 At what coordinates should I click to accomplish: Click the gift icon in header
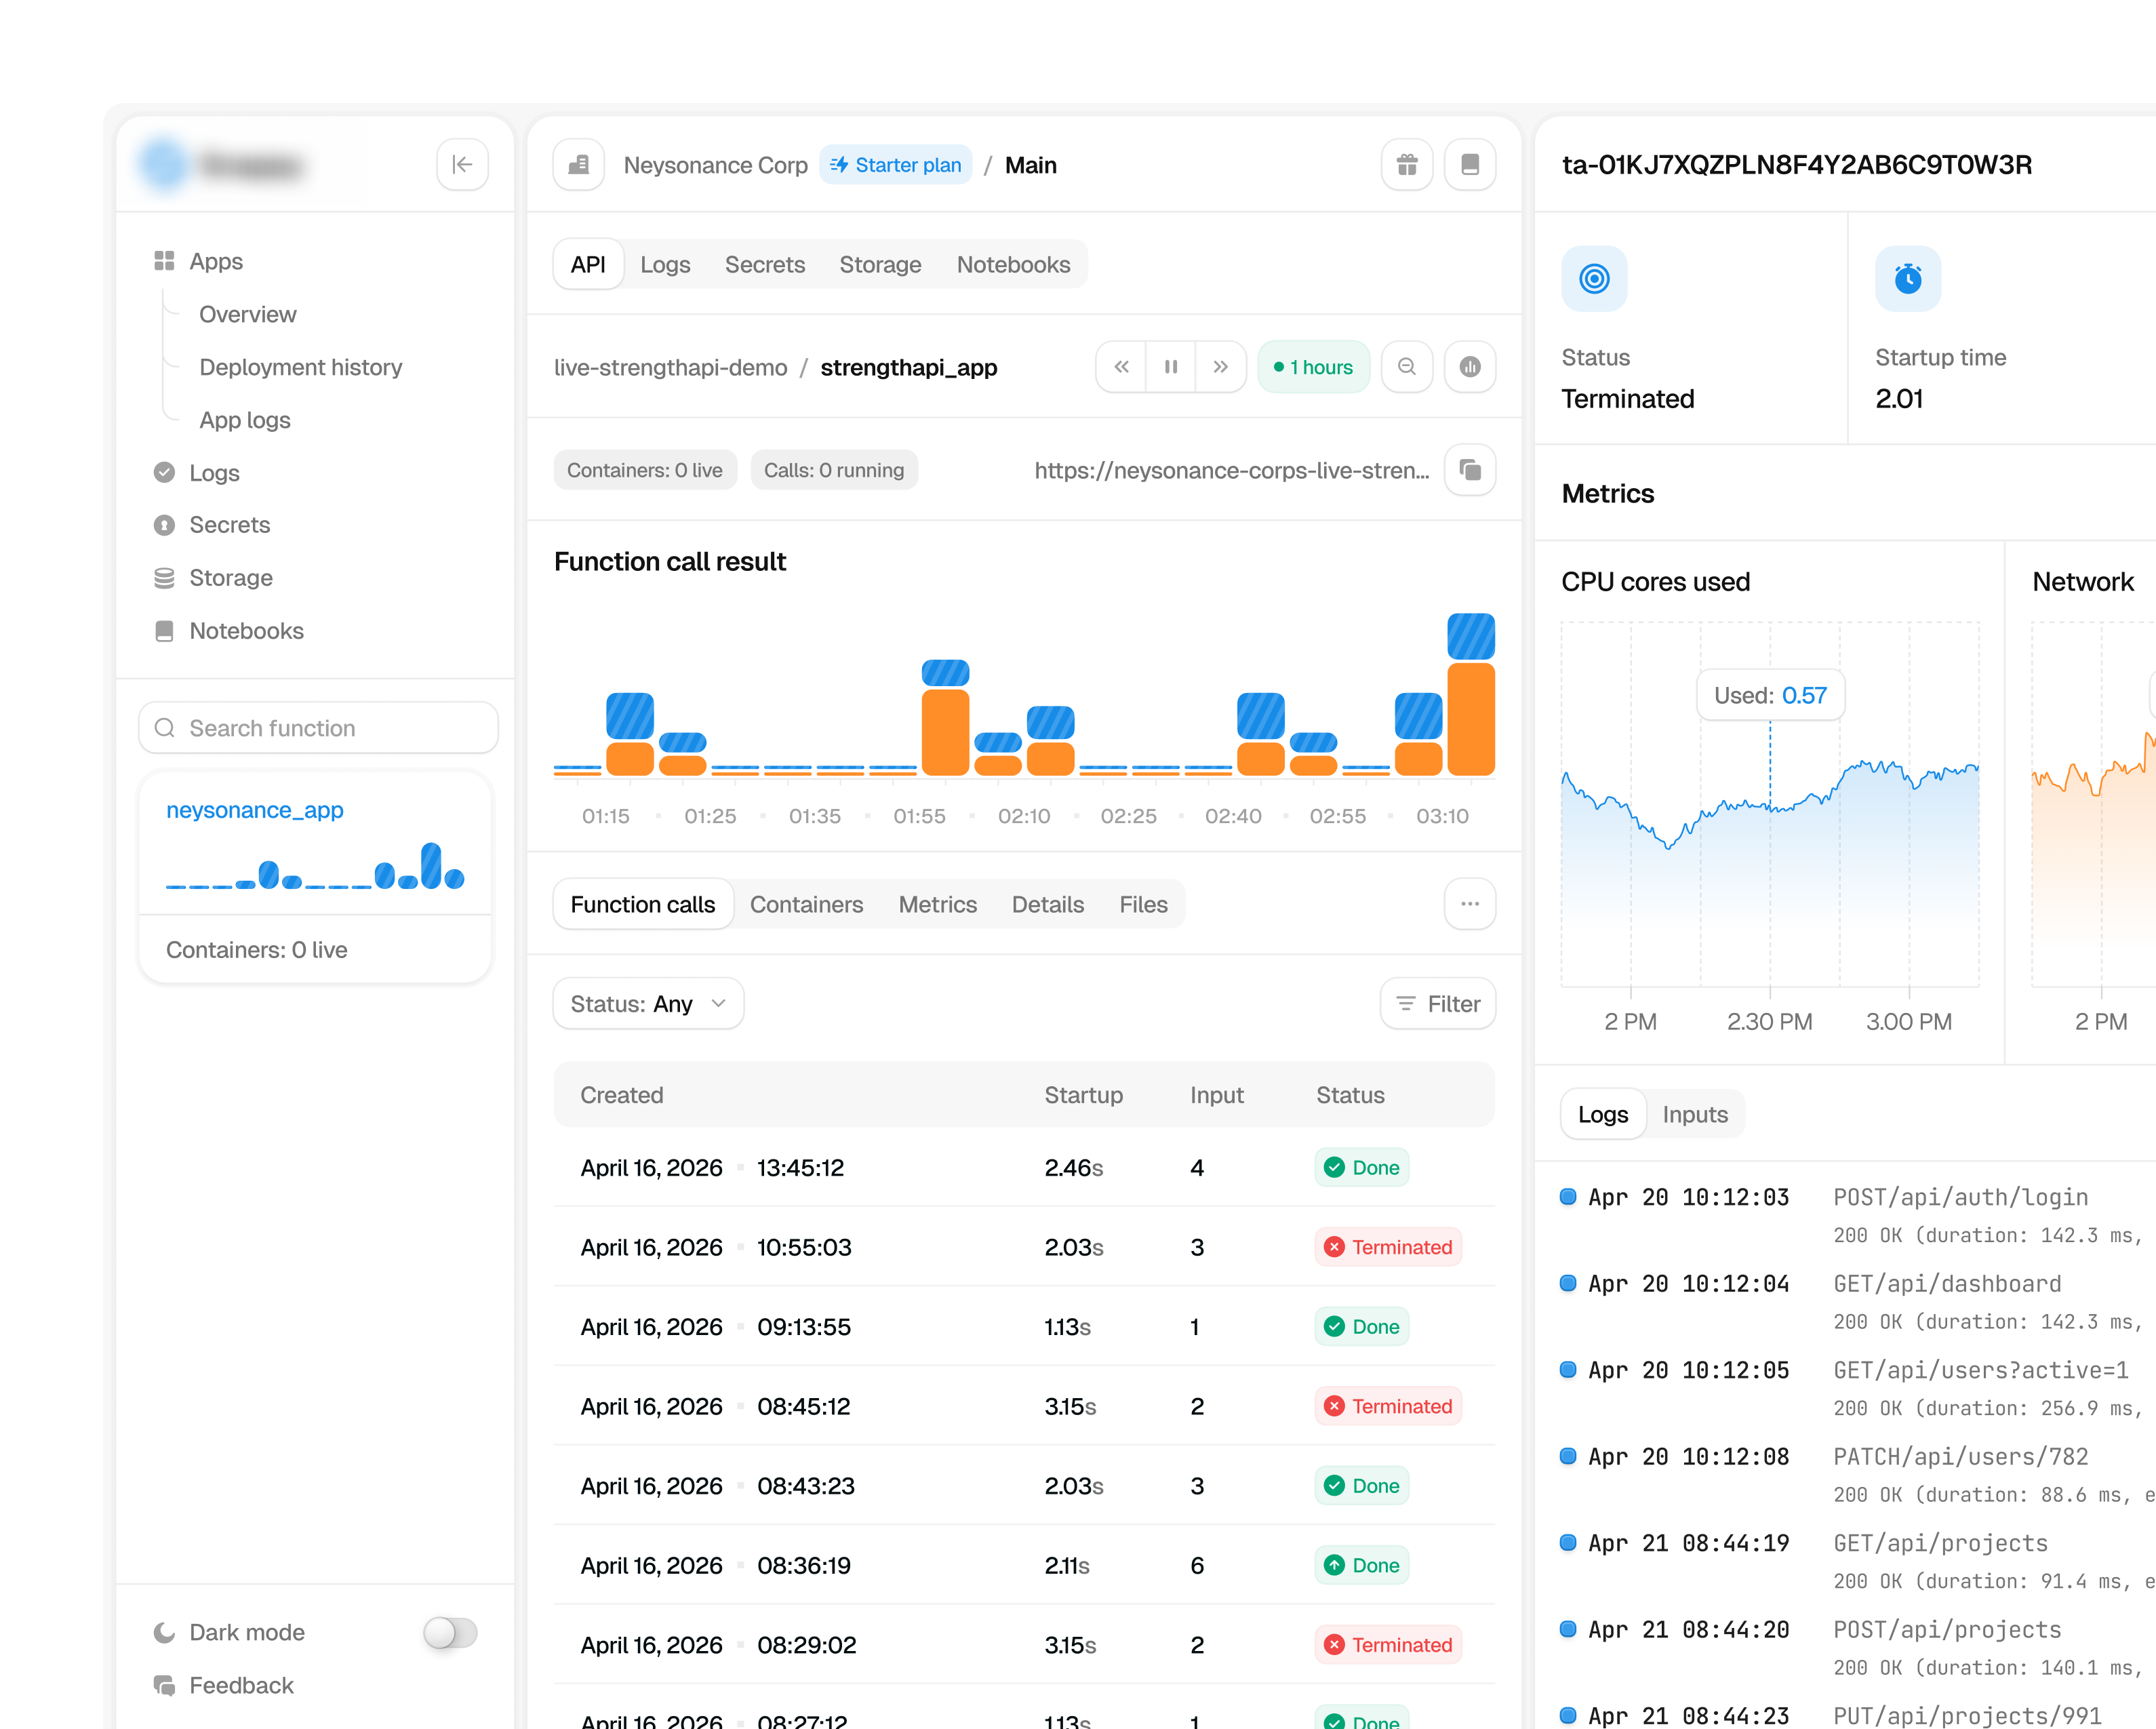1407,165
